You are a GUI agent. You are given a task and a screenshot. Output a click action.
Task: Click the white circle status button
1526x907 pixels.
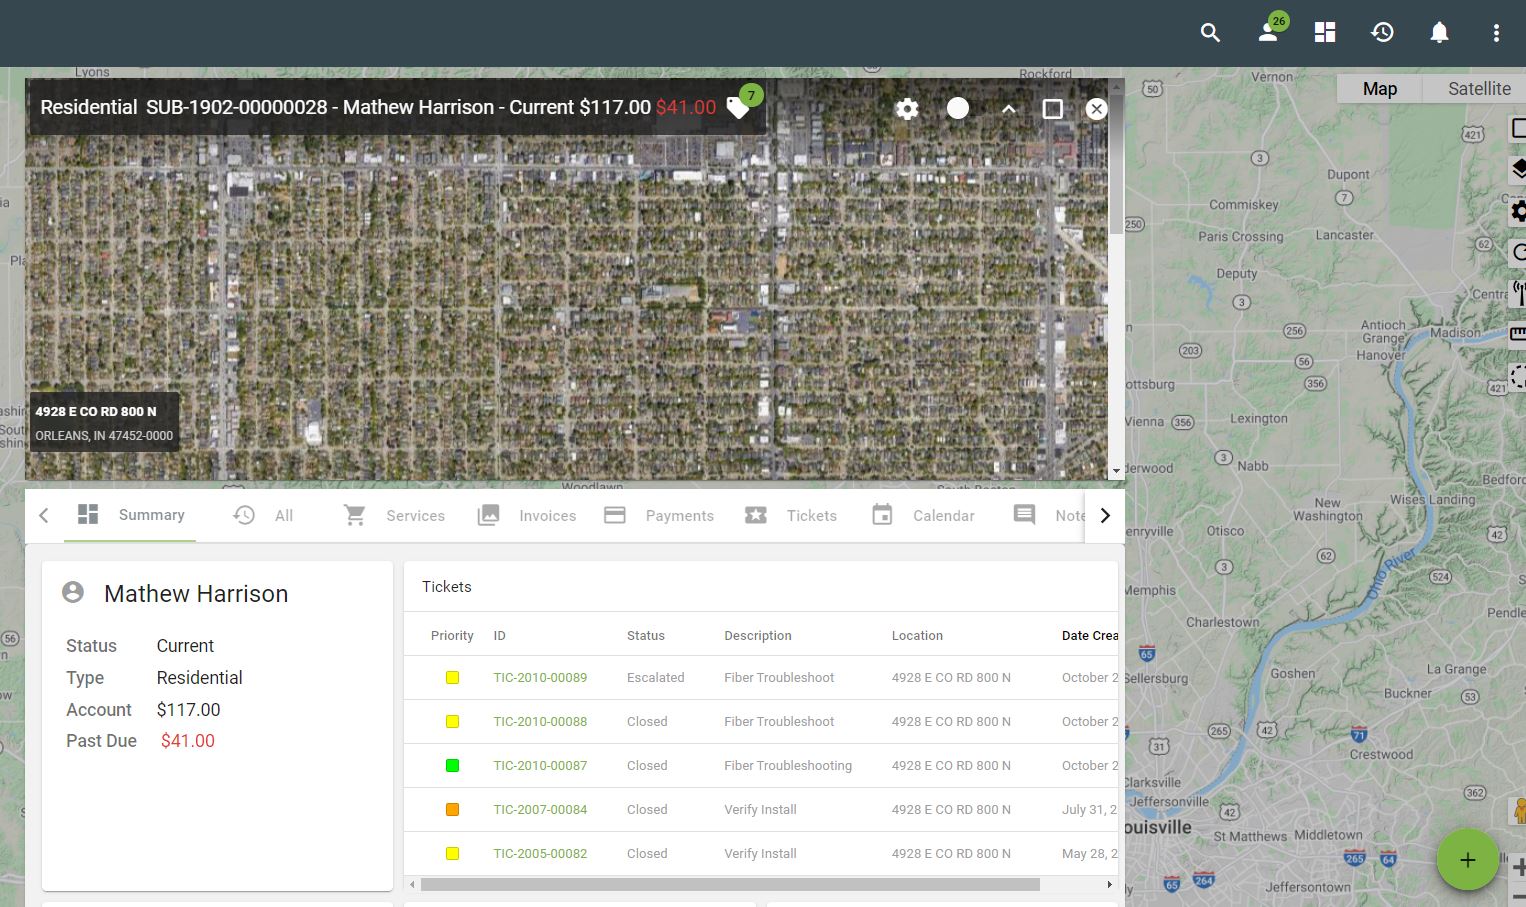pyautogui.click(x=958, y=108)
